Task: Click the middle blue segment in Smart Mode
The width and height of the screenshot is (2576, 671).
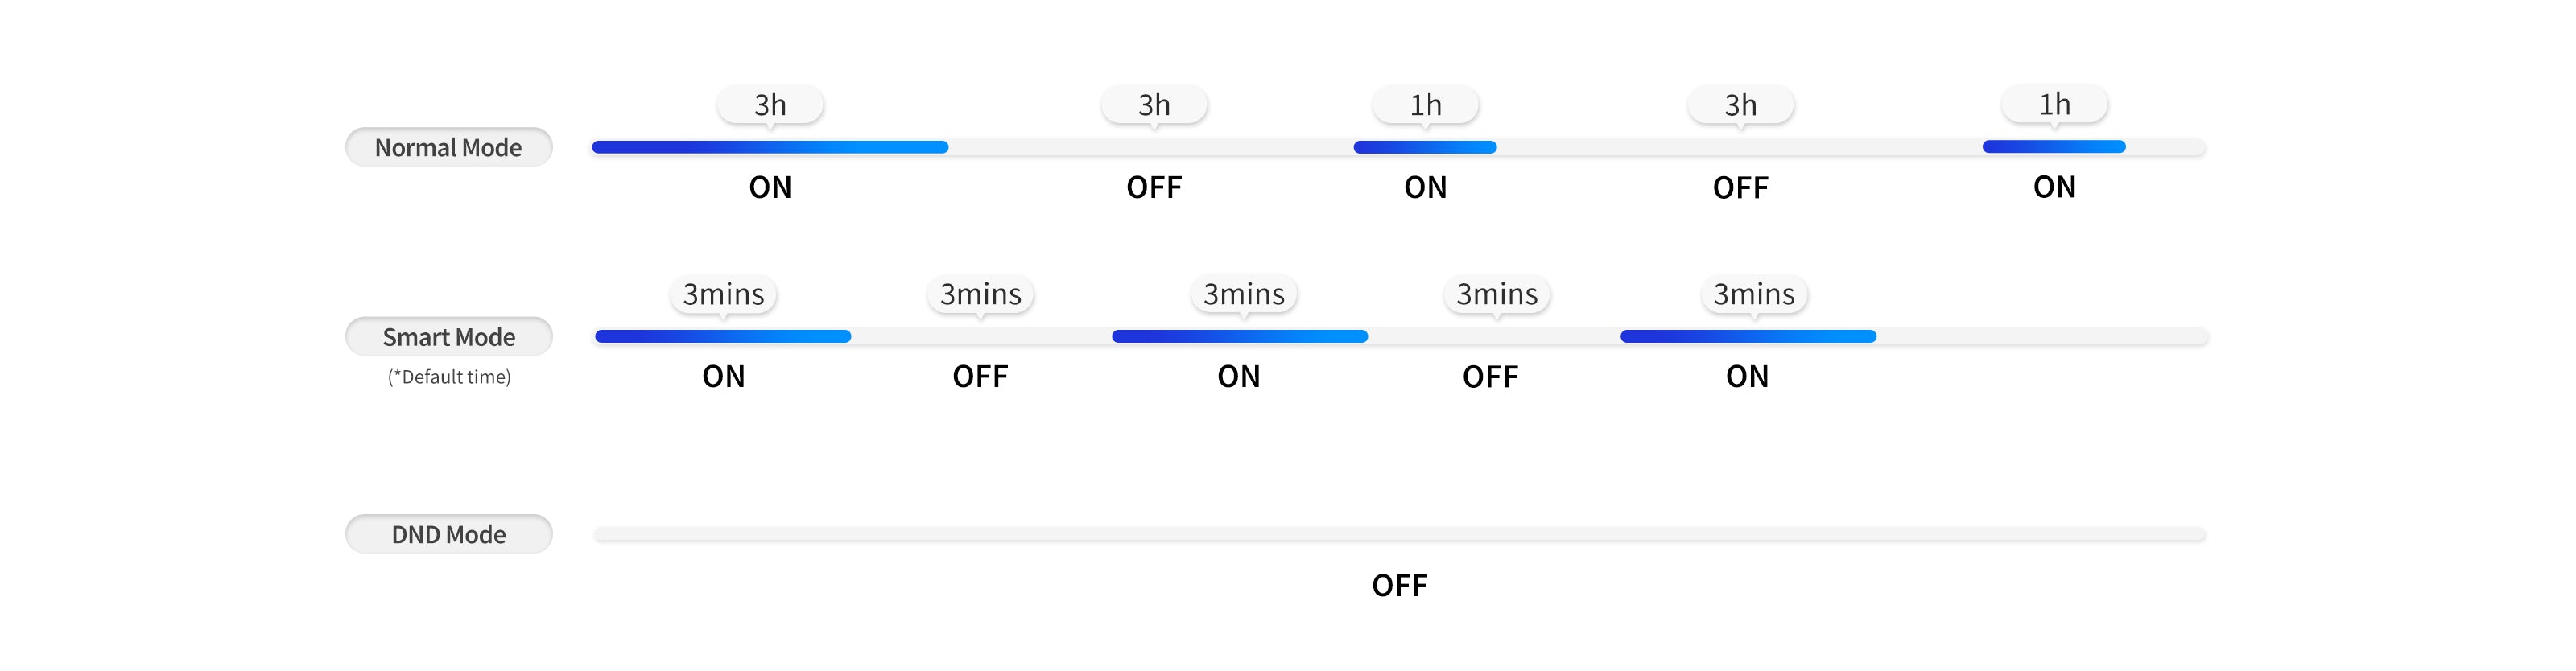Action: tap(1239, 337)
